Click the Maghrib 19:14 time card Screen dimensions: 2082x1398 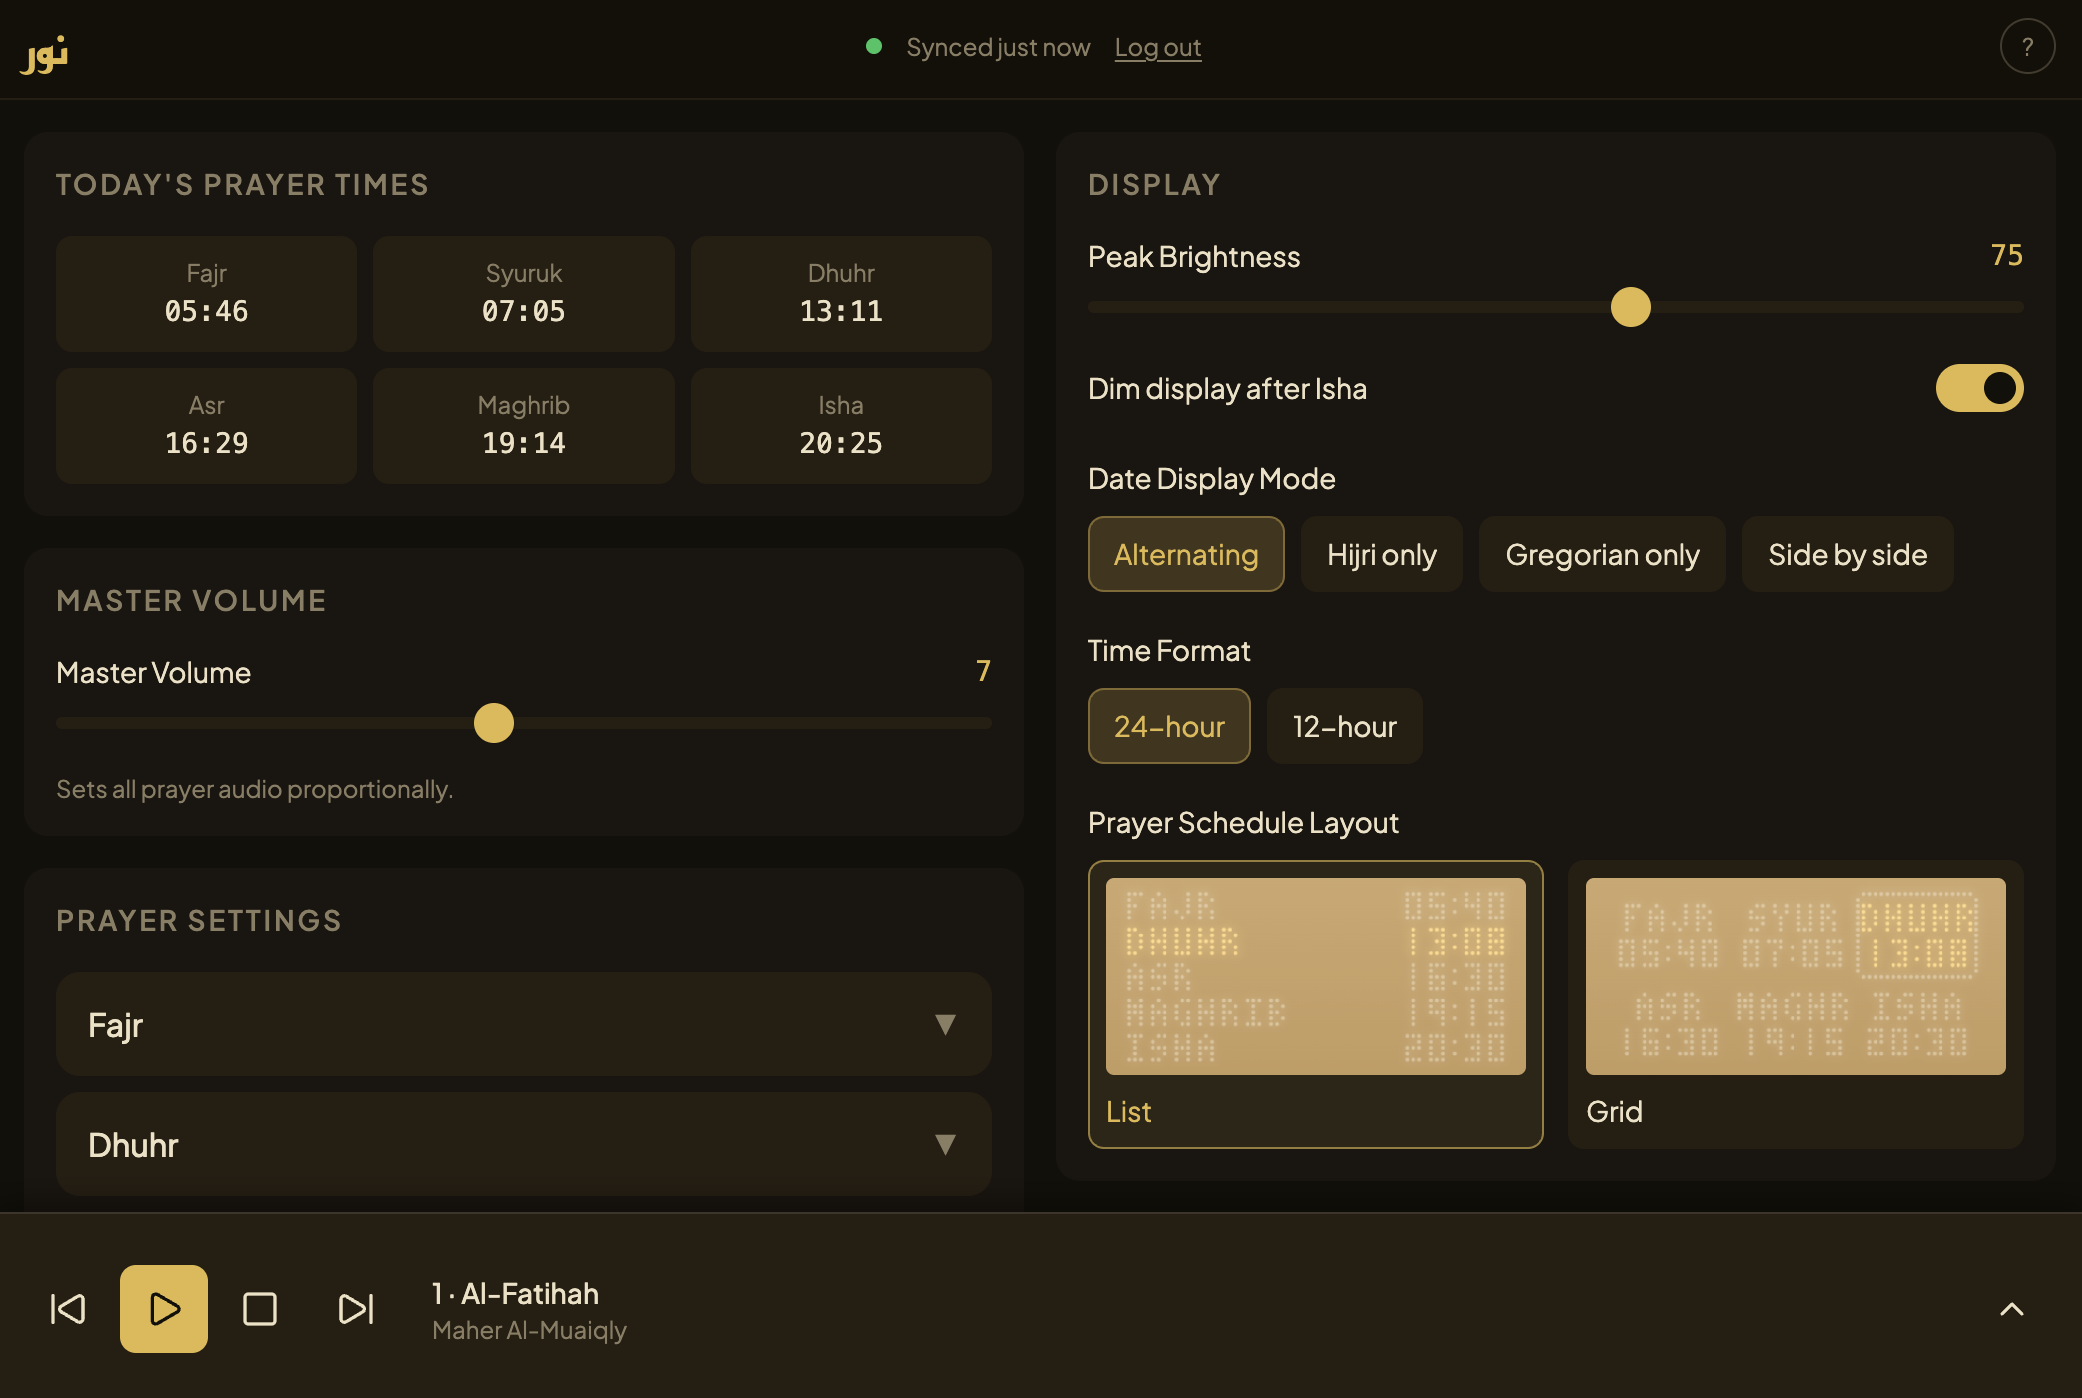(x=524, y=426)
